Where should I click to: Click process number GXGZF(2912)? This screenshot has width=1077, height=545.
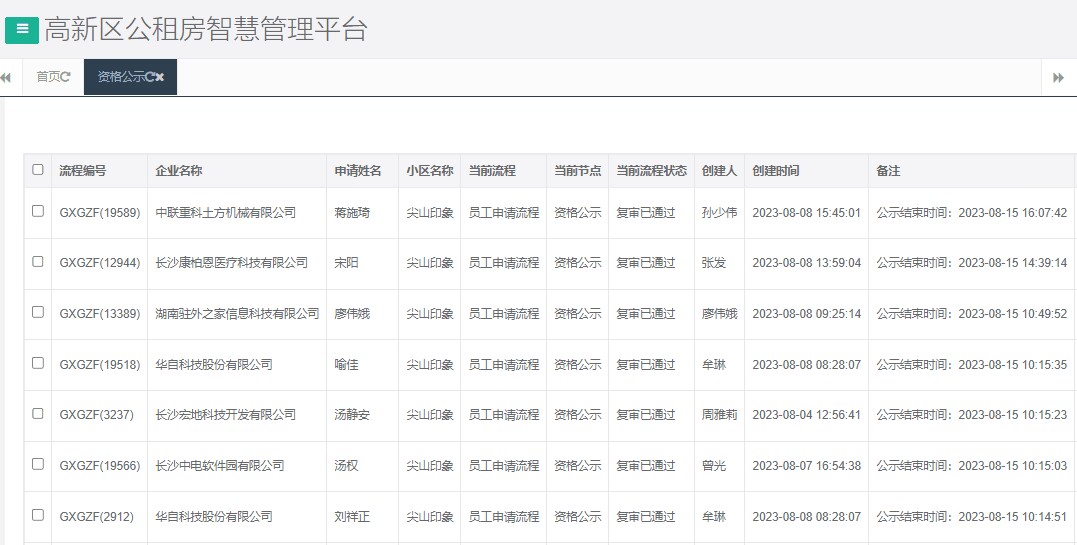tap(96, 516)
